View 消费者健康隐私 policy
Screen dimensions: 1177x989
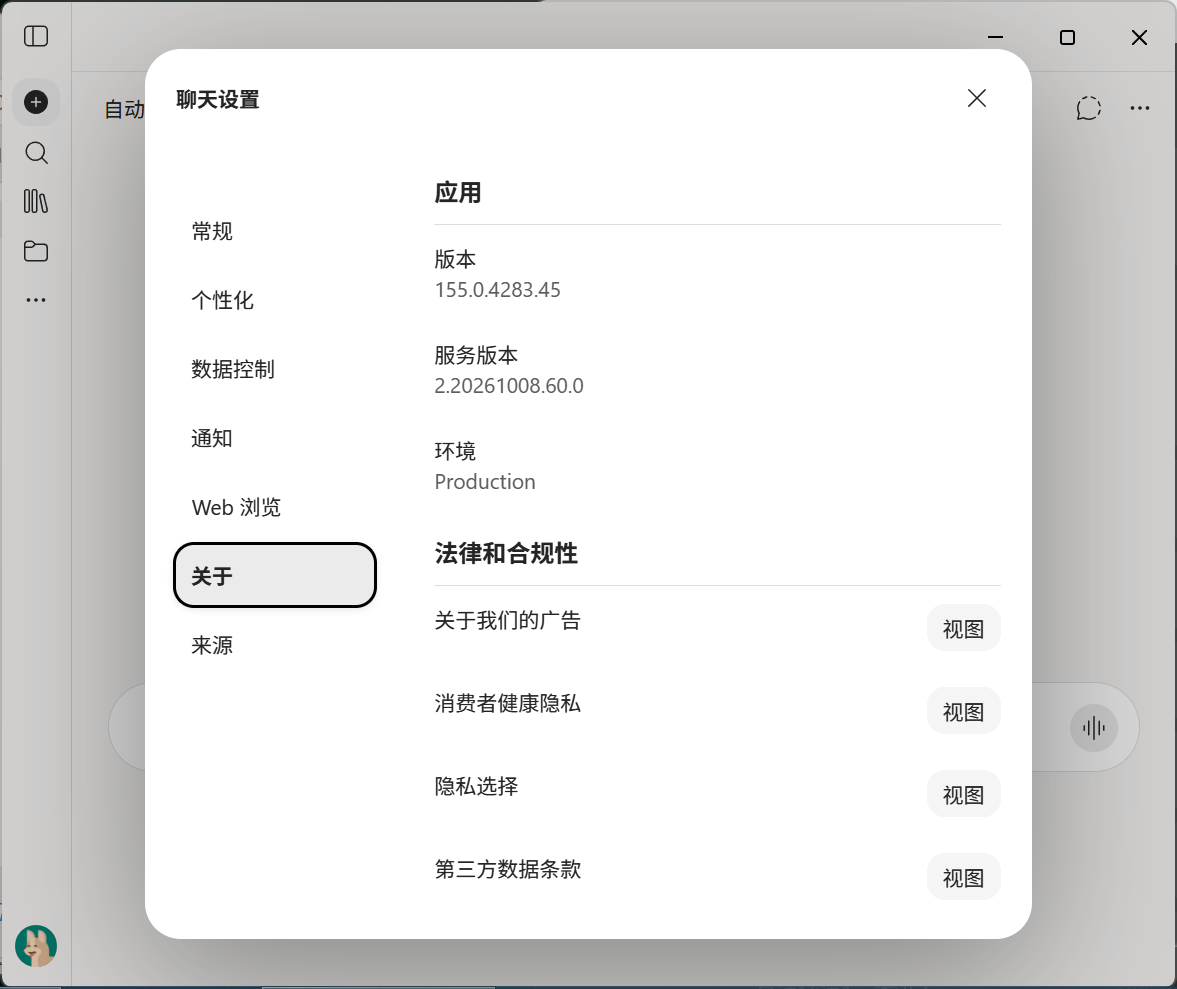964,711
